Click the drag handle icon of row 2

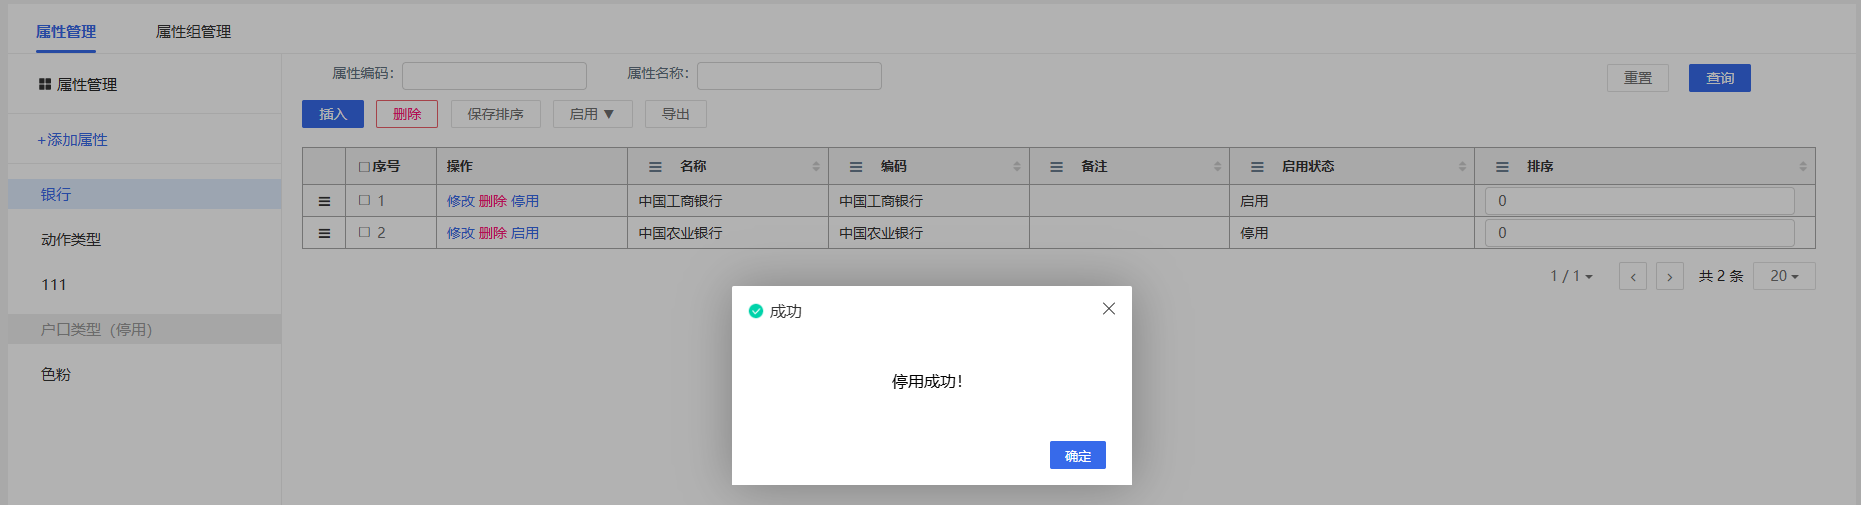pos(324,233)
